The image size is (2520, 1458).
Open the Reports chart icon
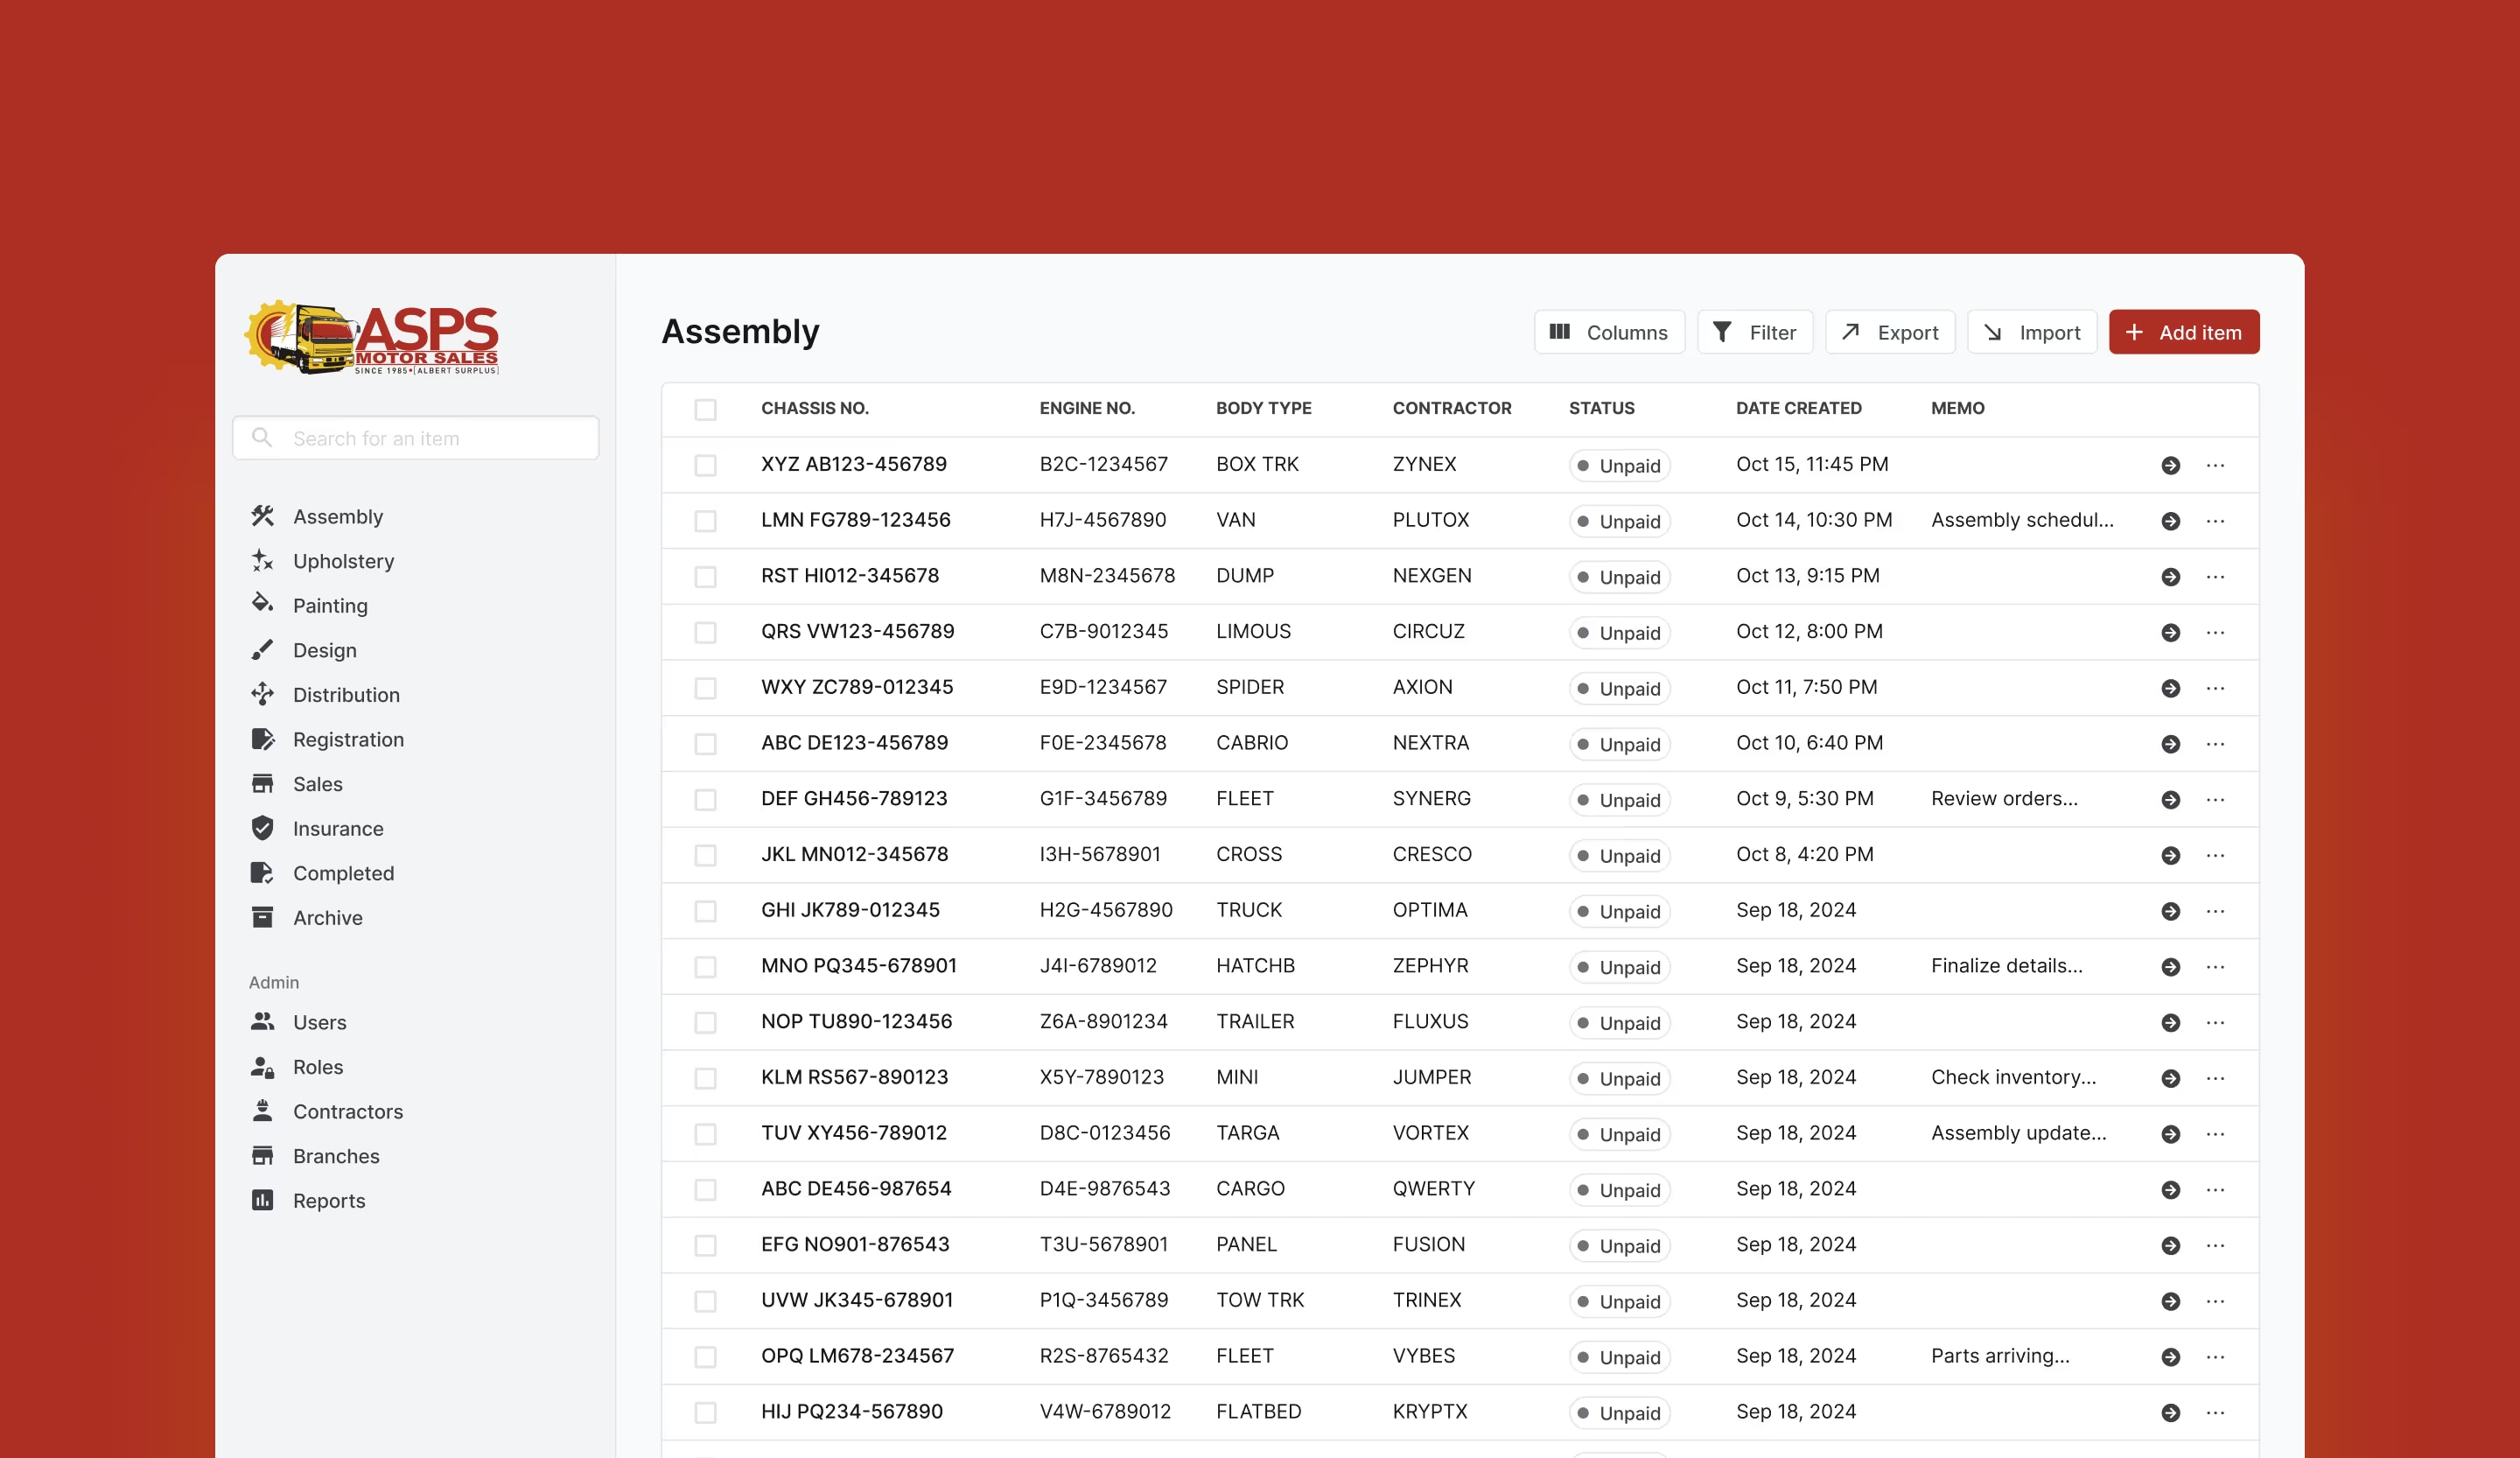(x=262, y=1200)
